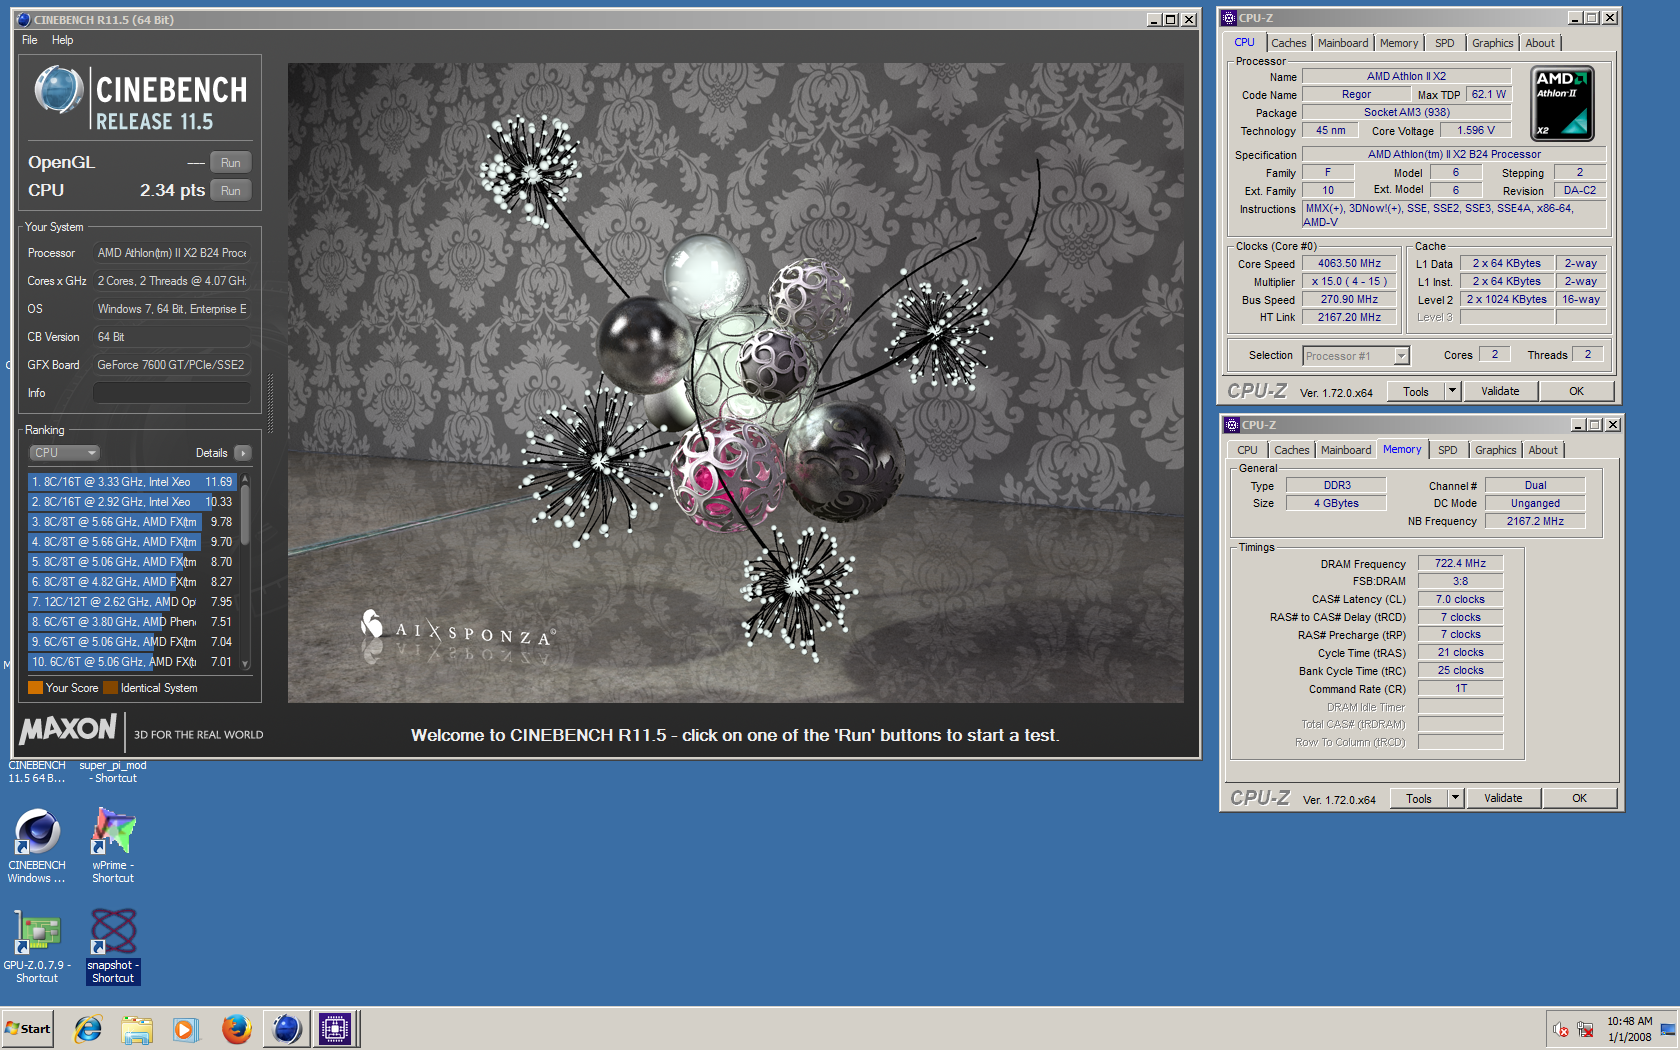Image resolution: width=1680 pixels, height=1050 pixels.
Task: Open the Windows Start menu
Action: [28, 1028]
